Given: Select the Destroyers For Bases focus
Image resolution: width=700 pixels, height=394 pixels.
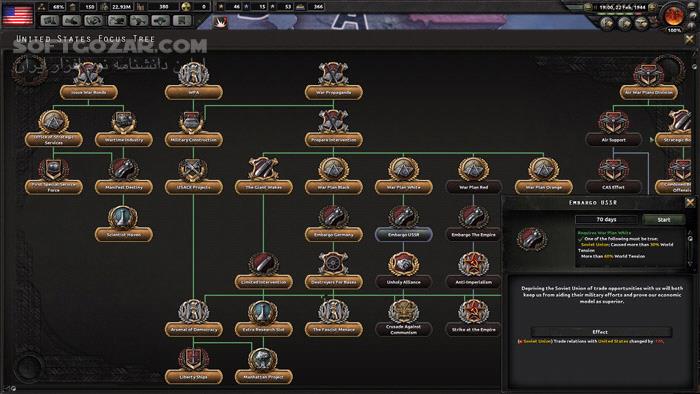Looking at the screenshot, I should click(x=333, y=282).
